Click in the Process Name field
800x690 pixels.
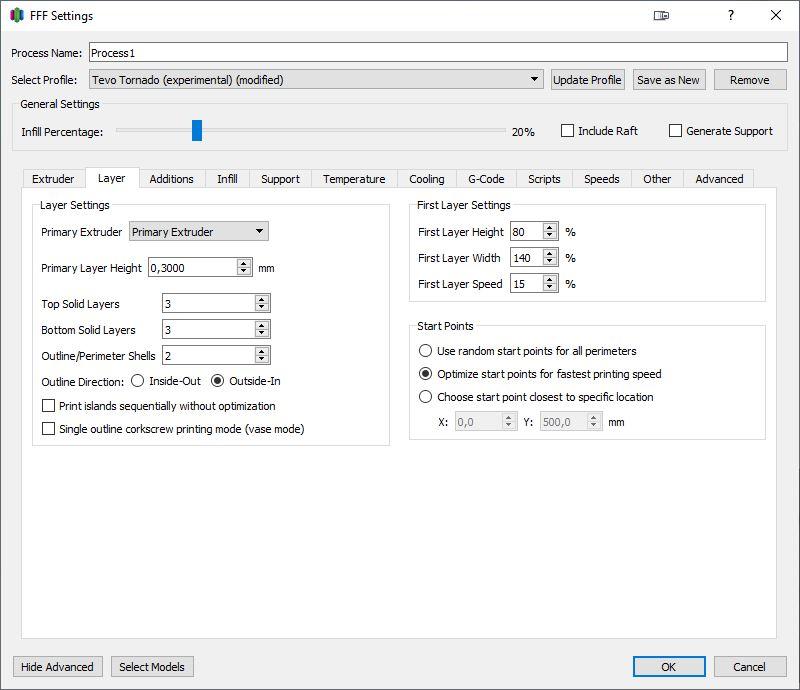(x=438, y=53)
